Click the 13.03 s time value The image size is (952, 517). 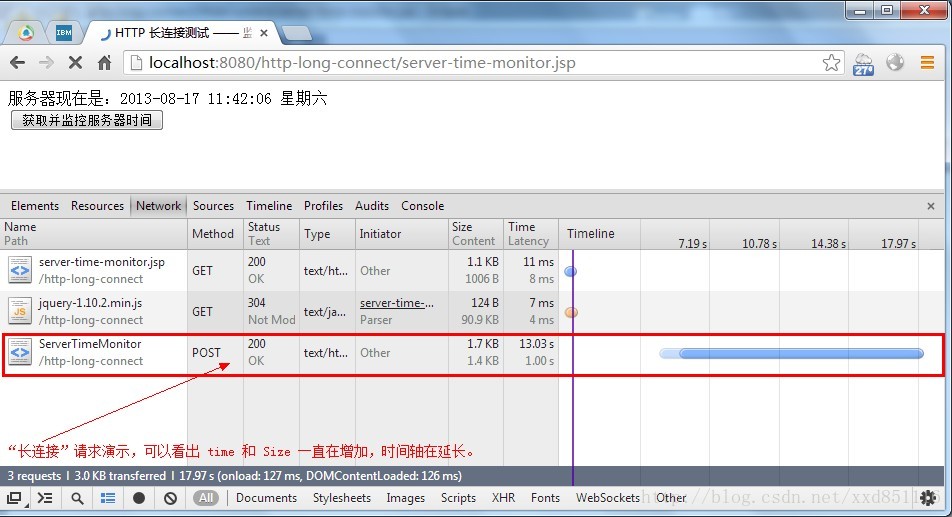click(536, 343)
